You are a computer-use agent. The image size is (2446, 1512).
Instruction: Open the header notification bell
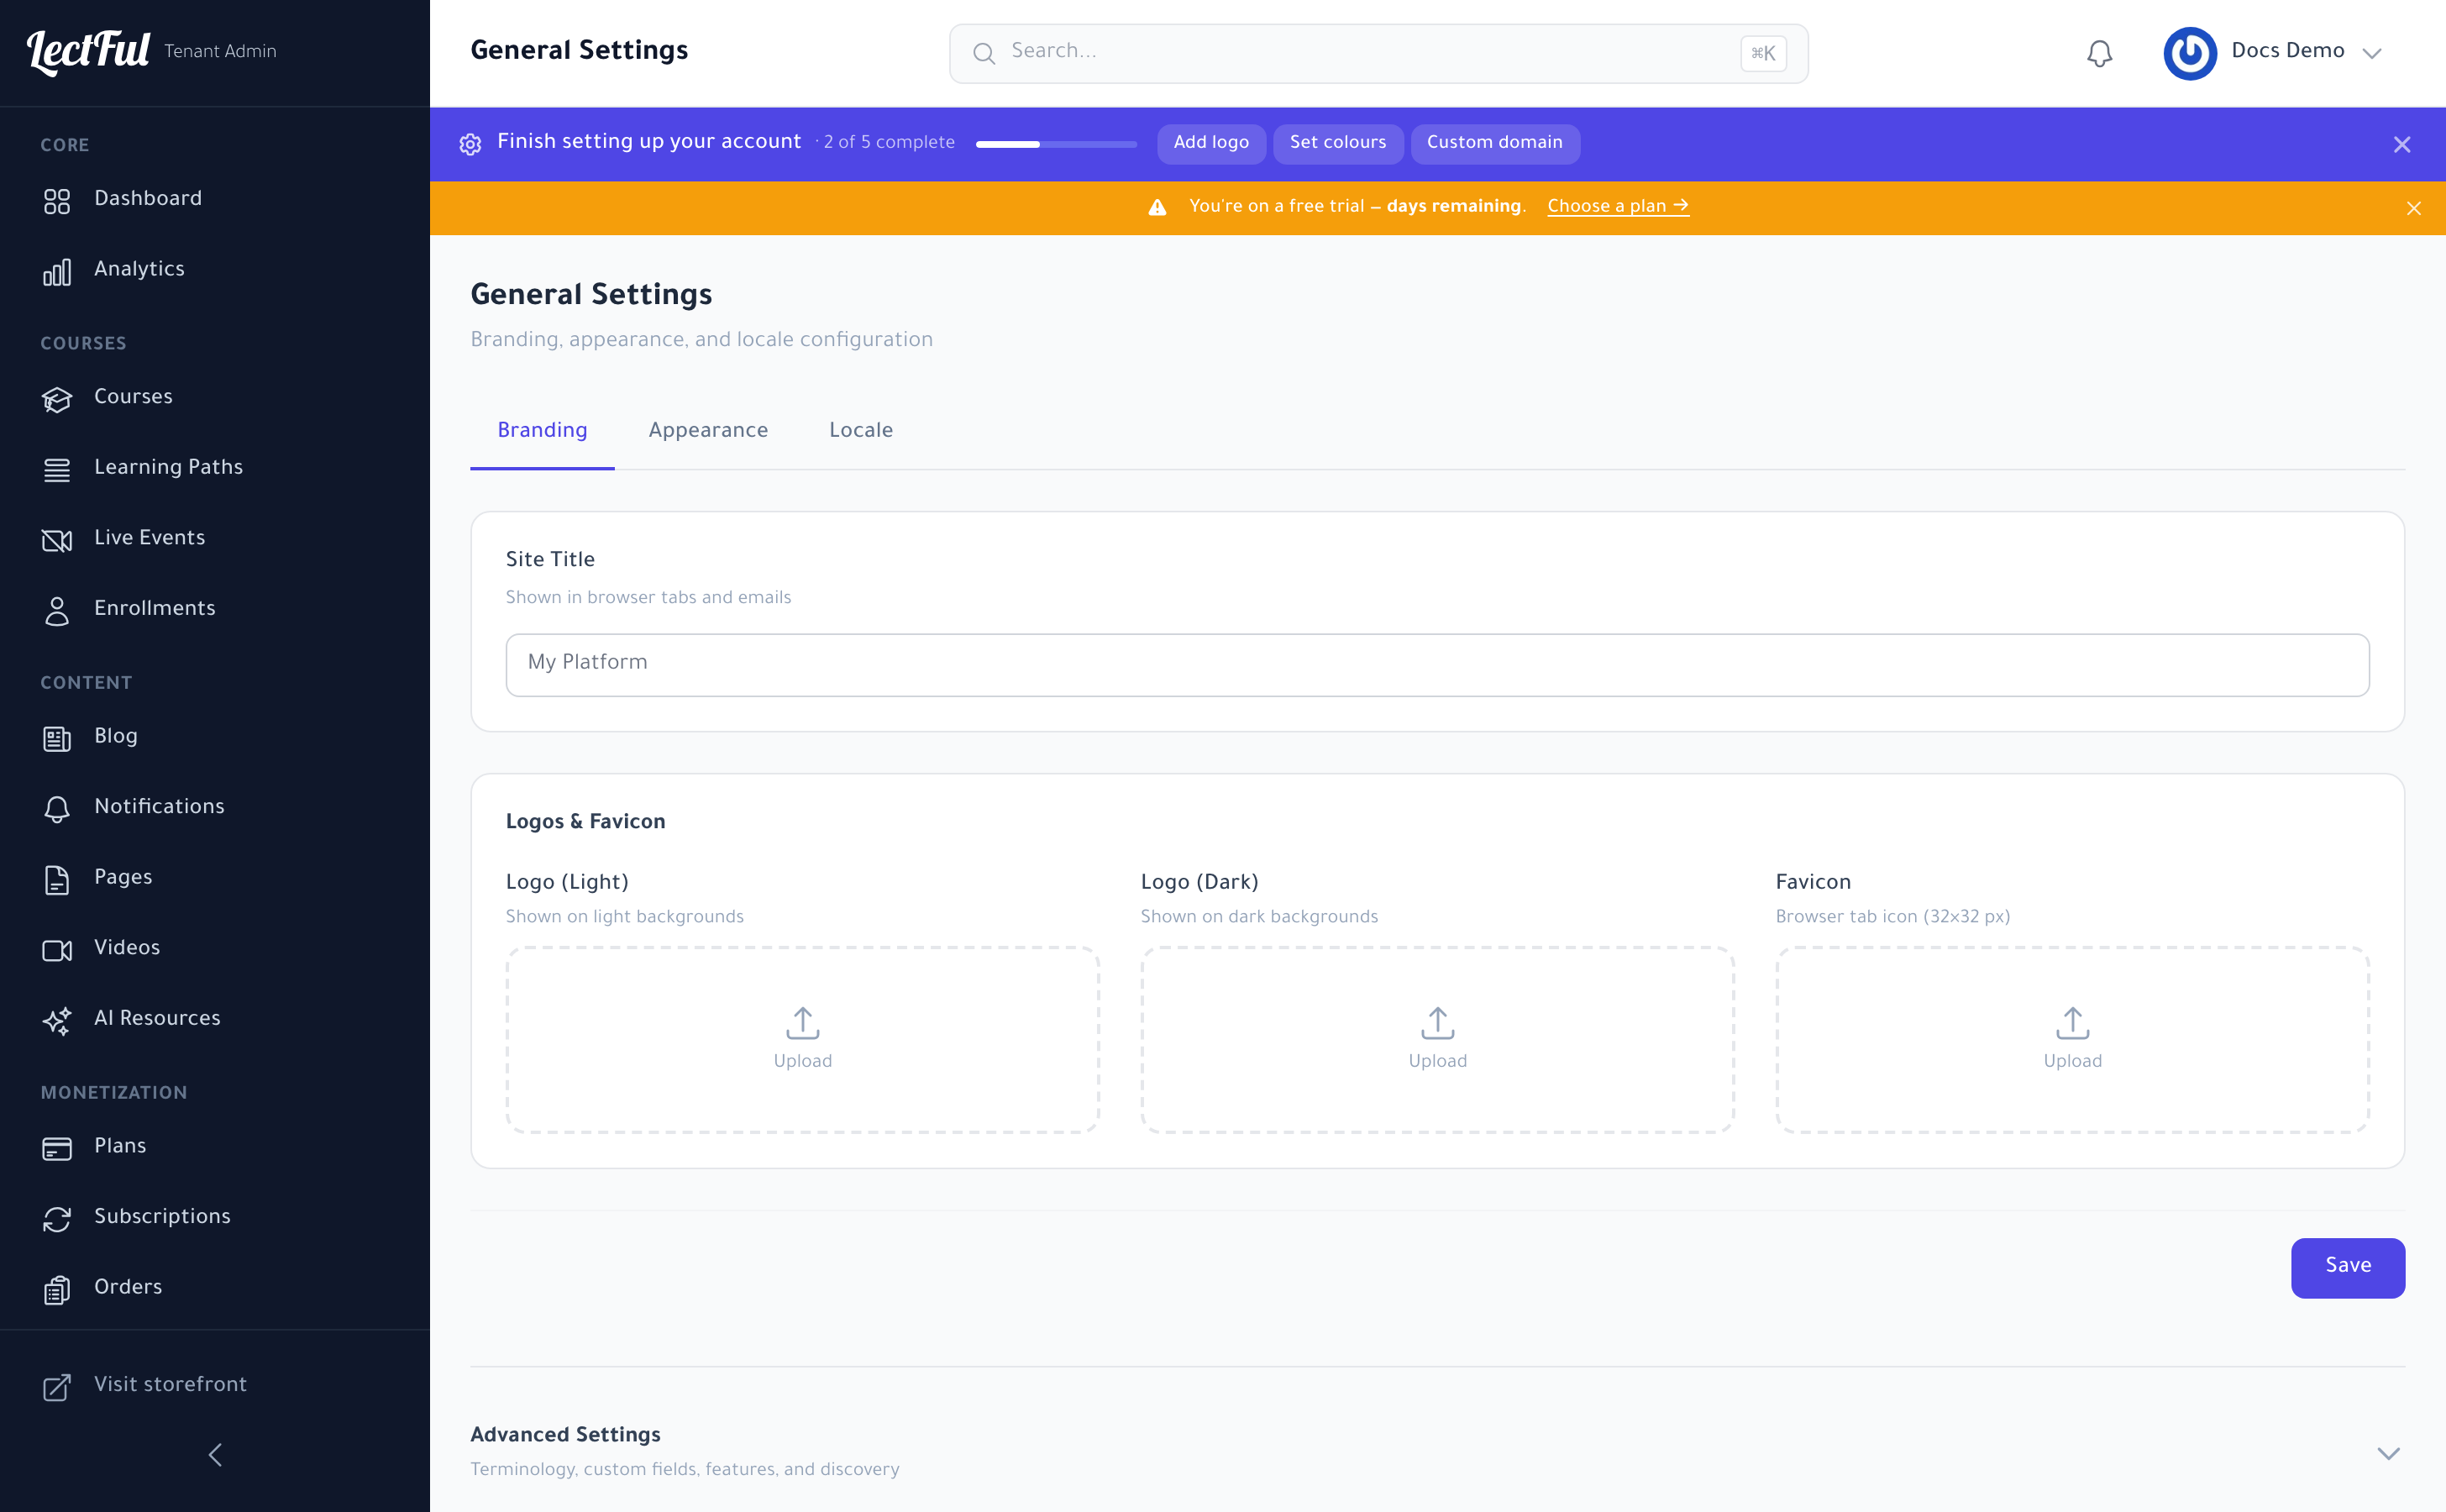[2099, 53]
